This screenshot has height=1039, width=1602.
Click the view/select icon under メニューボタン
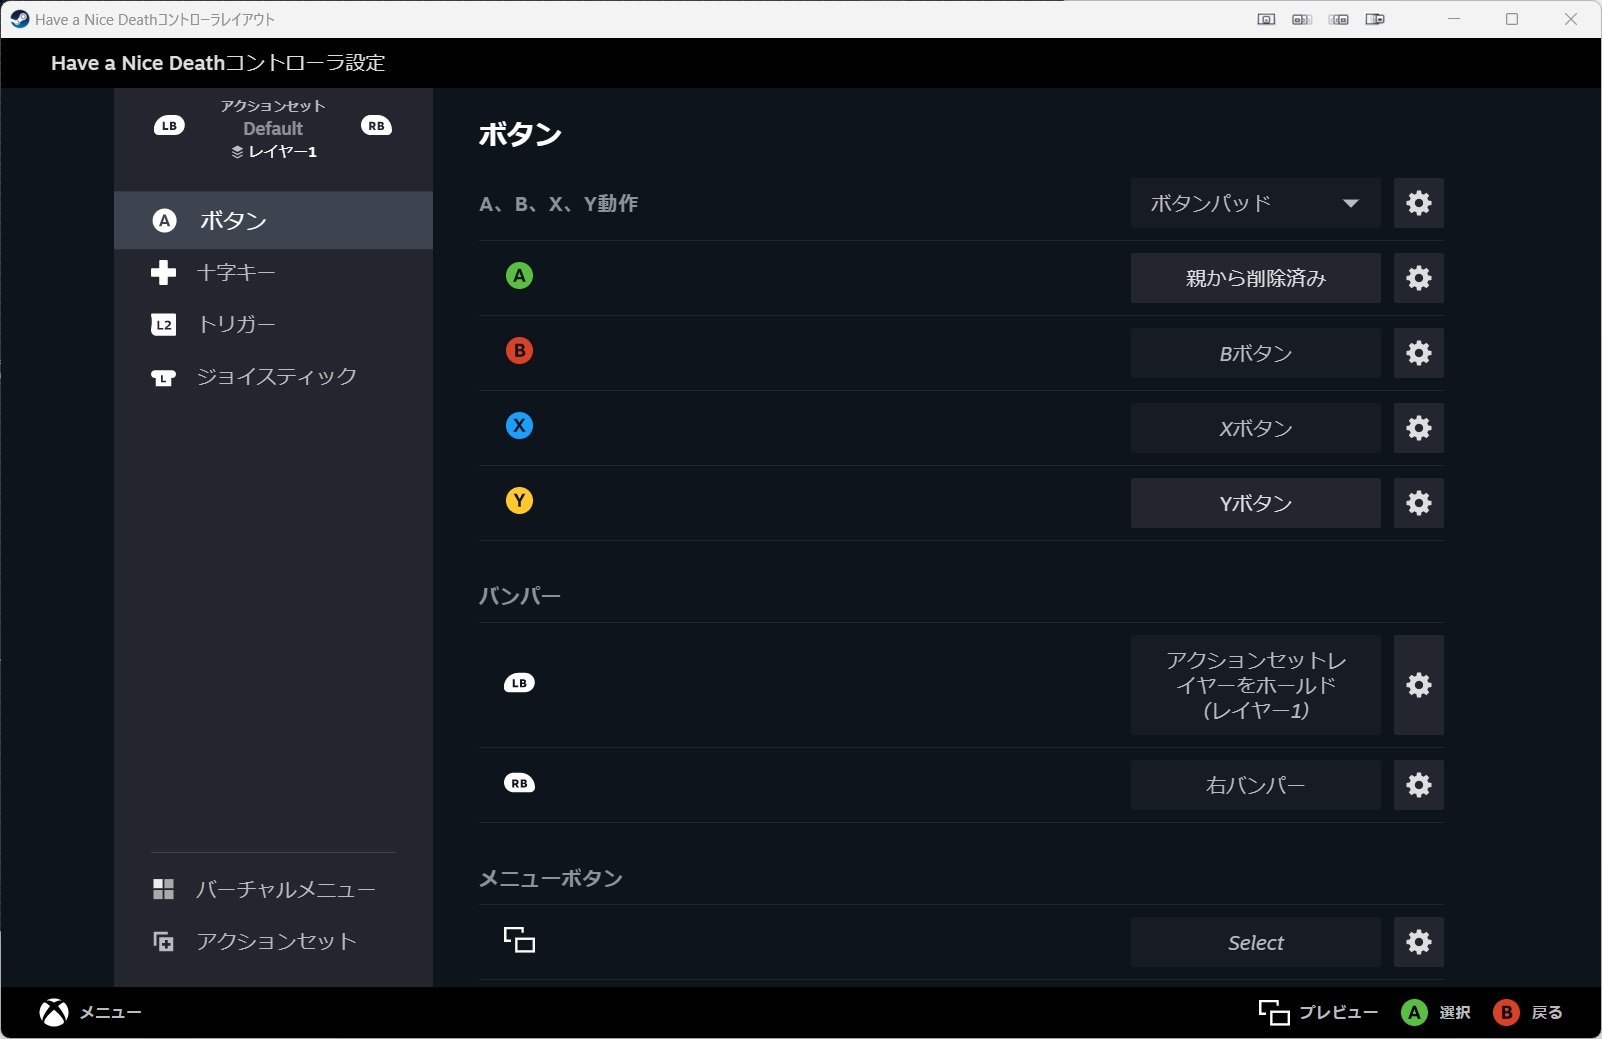pyautogui.click(x=519, y=940)
